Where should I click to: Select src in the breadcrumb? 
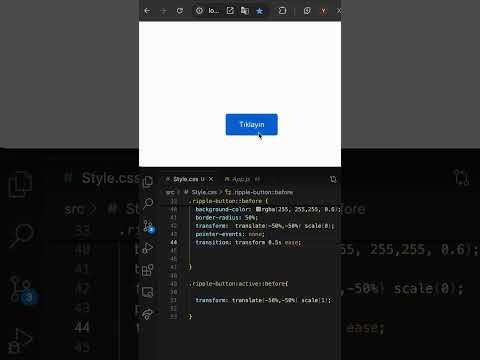[x=170, y=192]
